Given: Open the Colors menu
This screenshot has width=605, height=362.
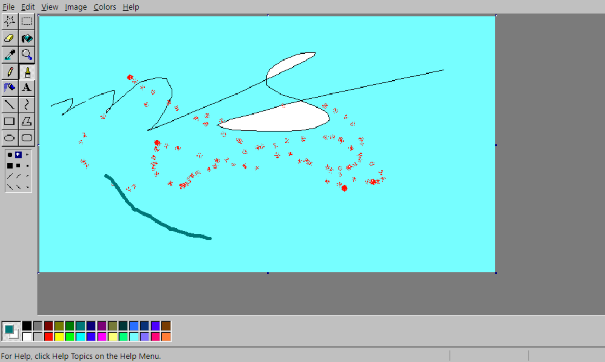Looking at the screenshot, I should (105, 7).
